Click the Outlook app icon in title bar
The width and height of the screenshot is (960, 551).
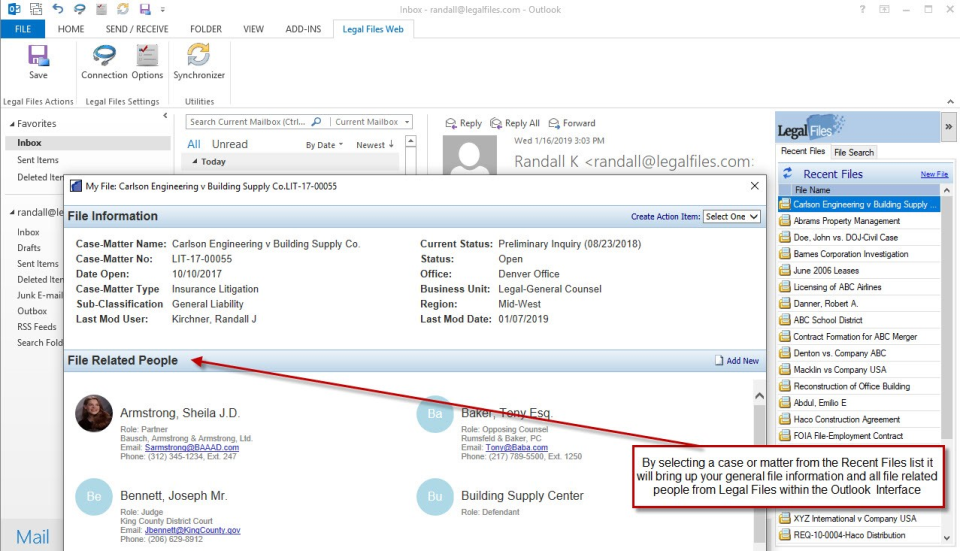pyautogui.click(x=13, y=9)
